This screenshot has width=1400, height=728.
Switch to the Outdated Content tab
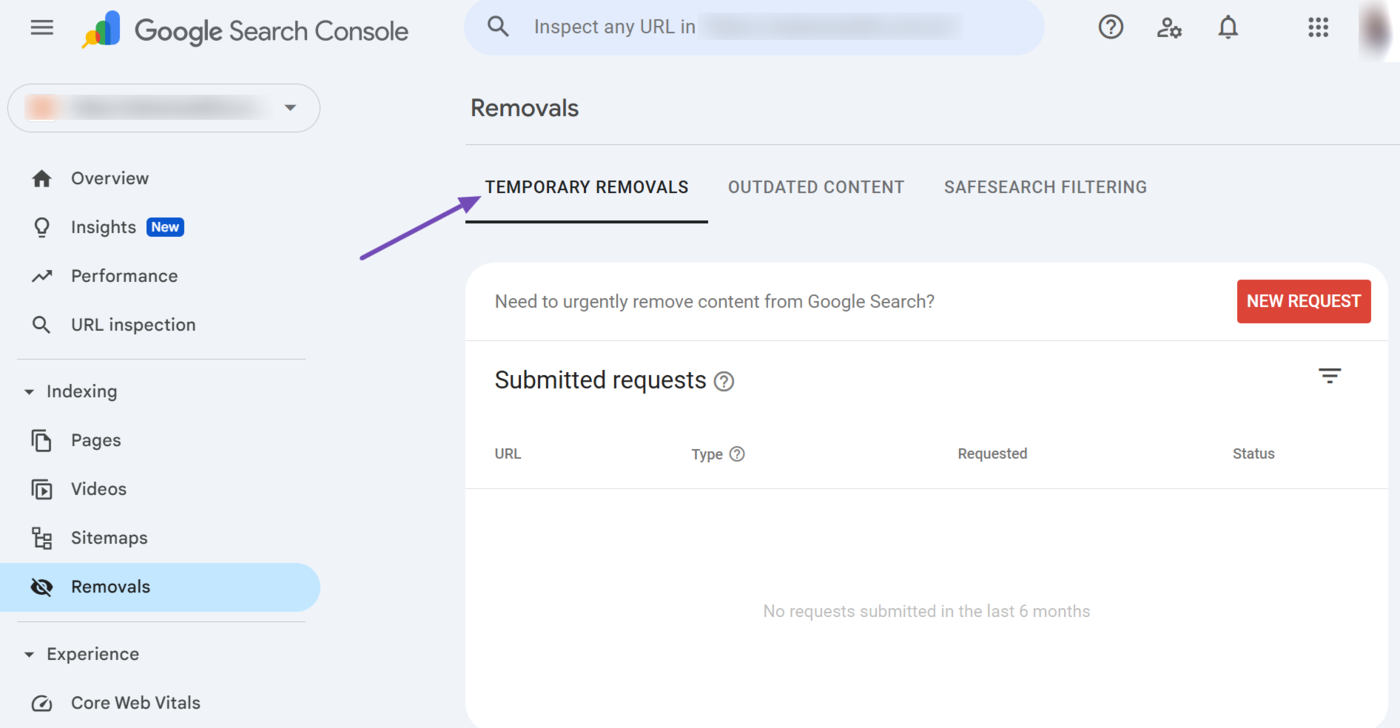pyautogui.click(x=816, y=187)
